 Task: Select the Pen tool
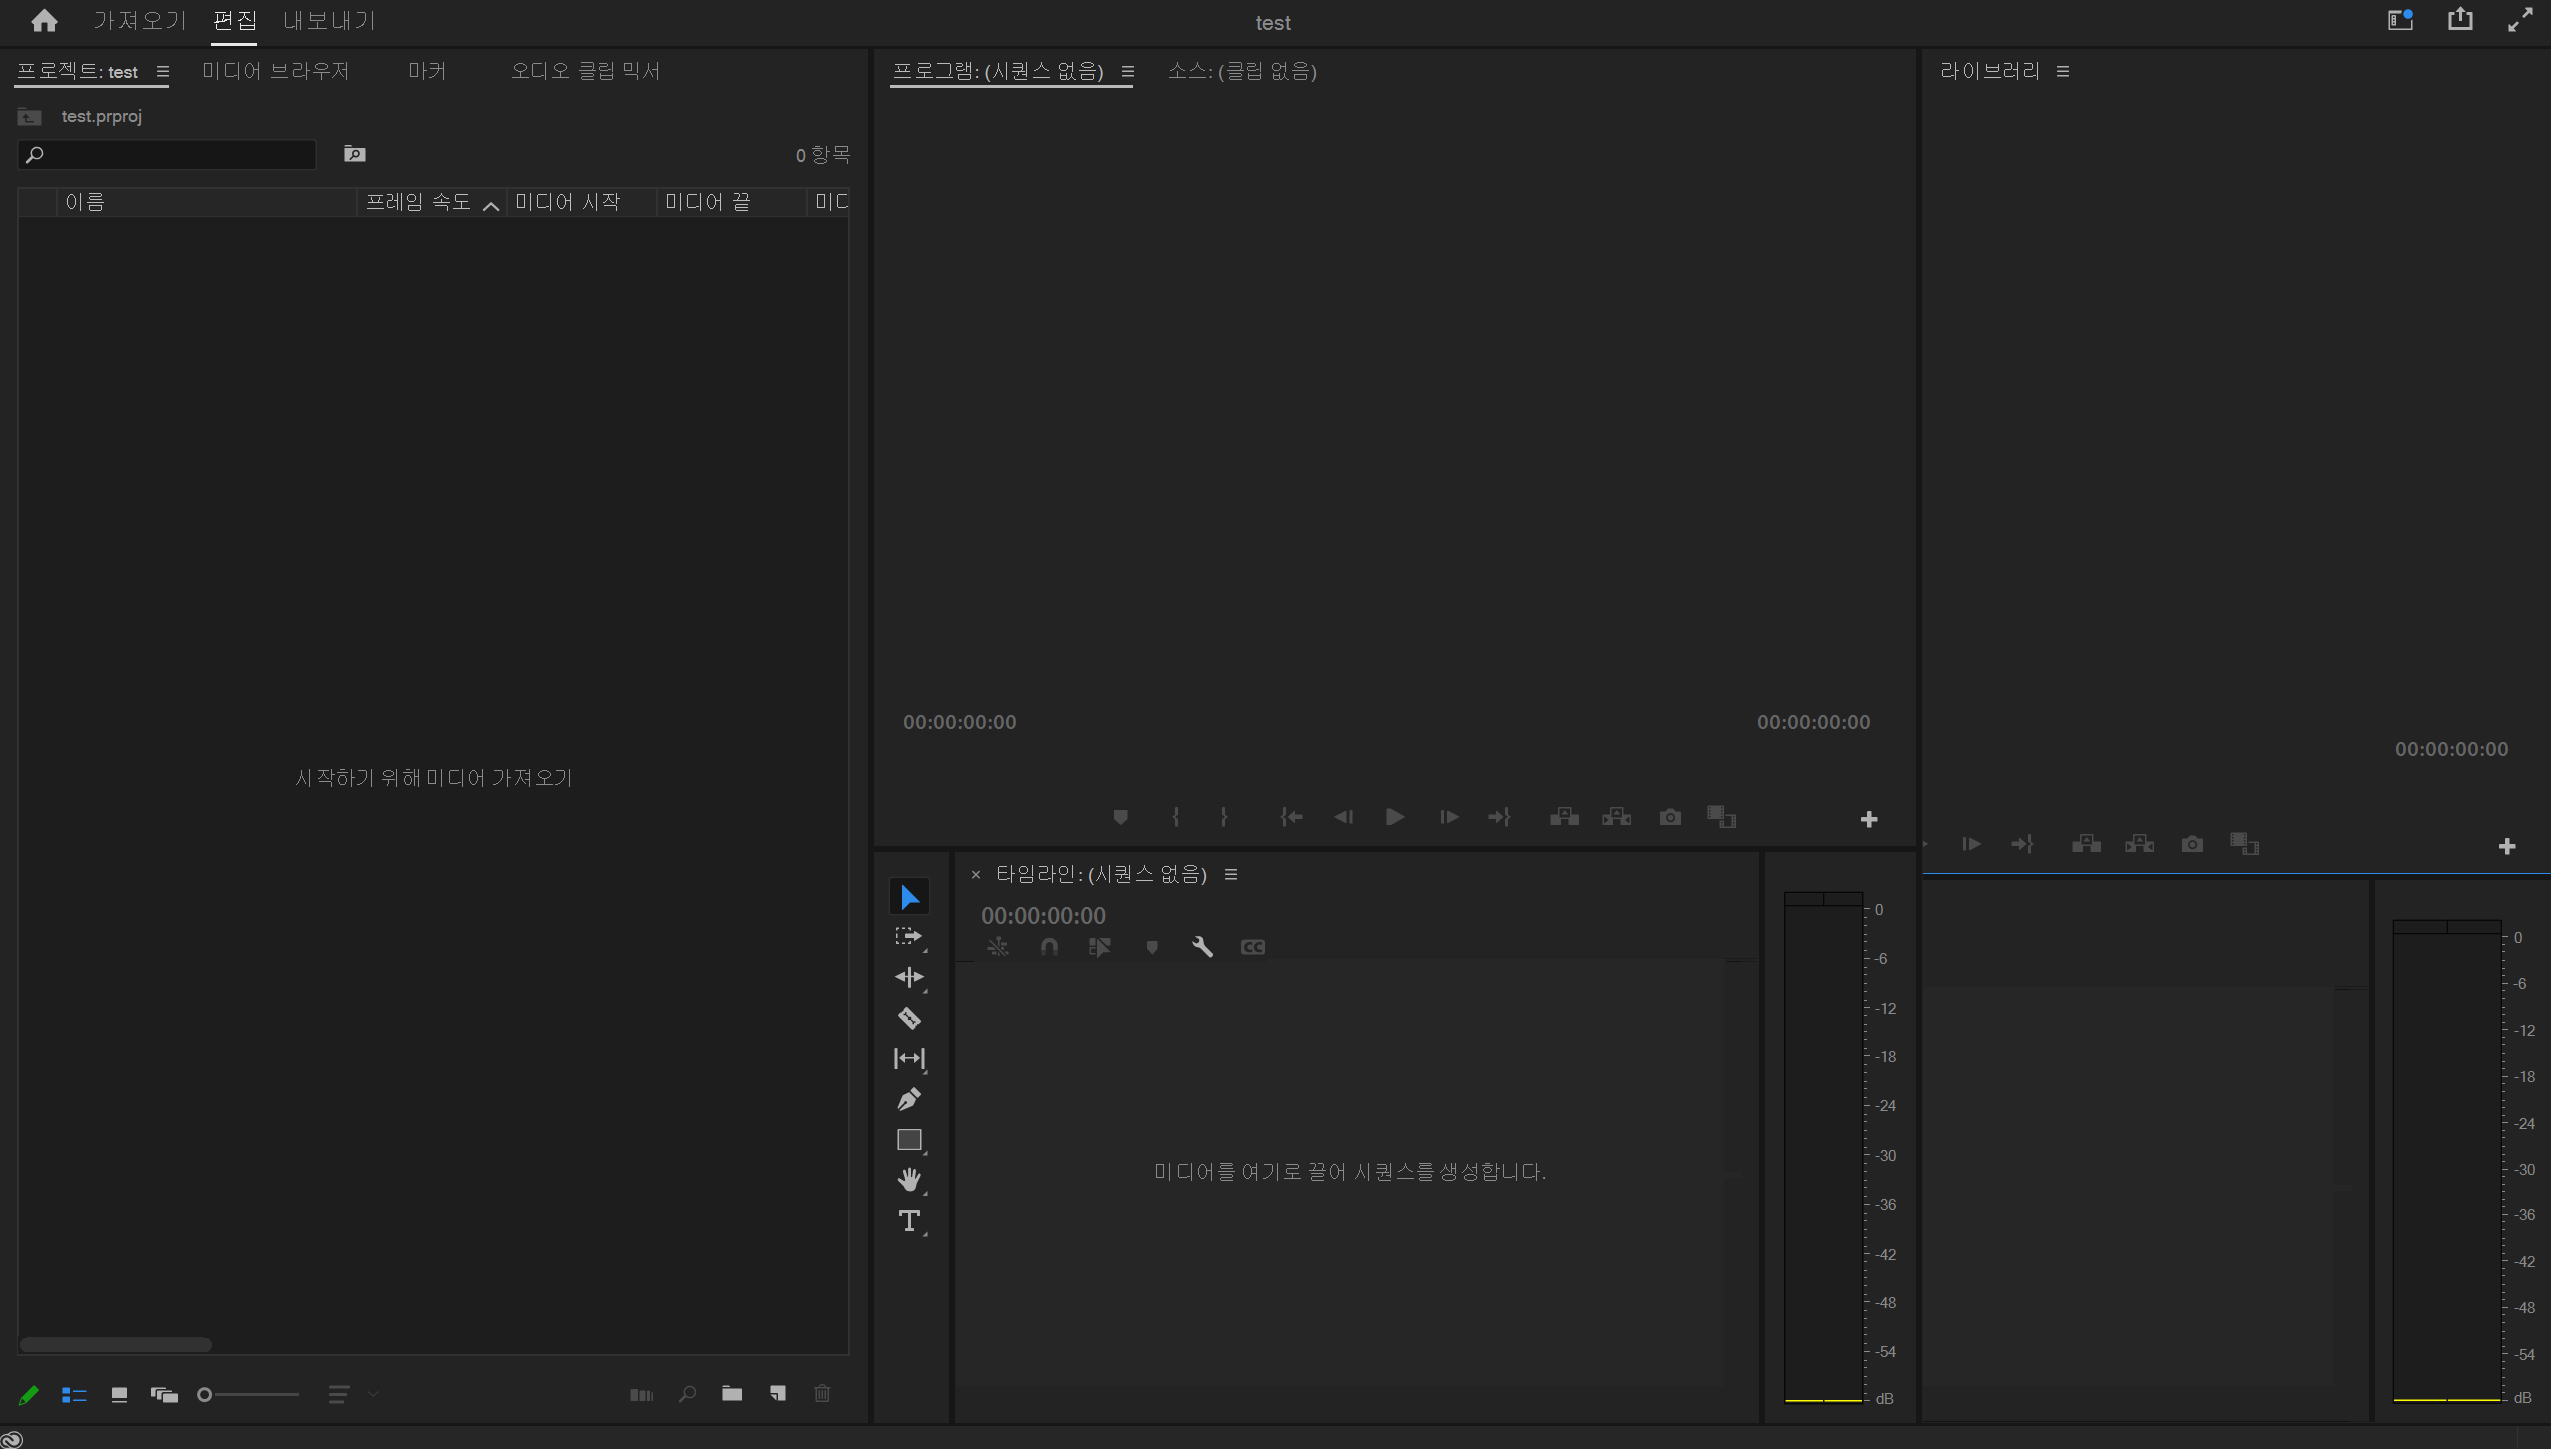click(x=909, y=1099)
